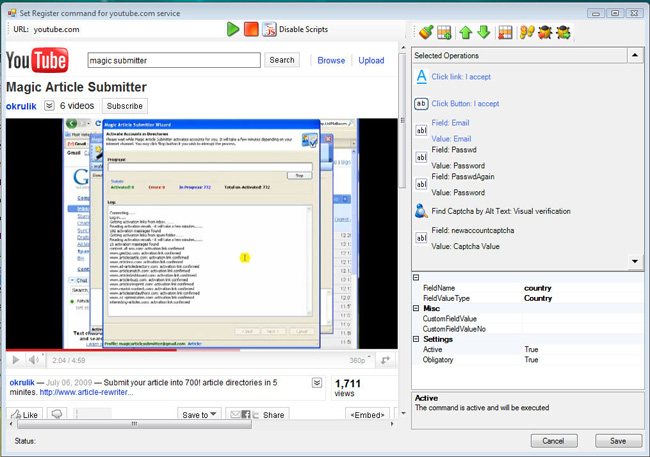Viewport: 650px width, 457px height.
Task: Click the Like thumbs-up button
Action: [26, 414]
